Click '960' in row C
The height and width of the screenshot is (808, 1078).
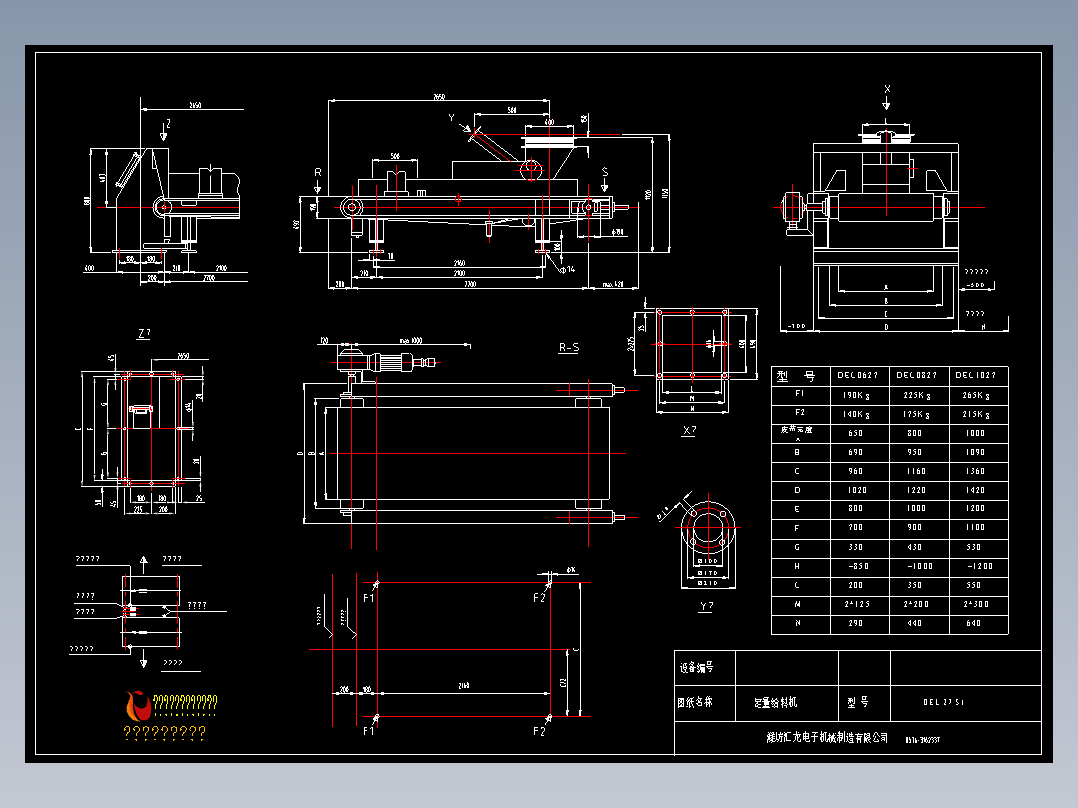tap(855, 472)
